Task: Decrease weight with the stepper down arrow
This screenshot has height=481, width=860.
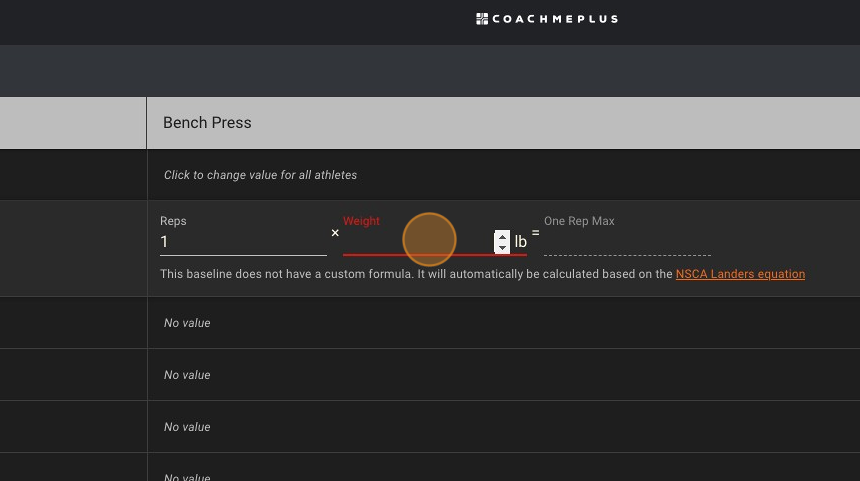Action: [x=502, y=247]
